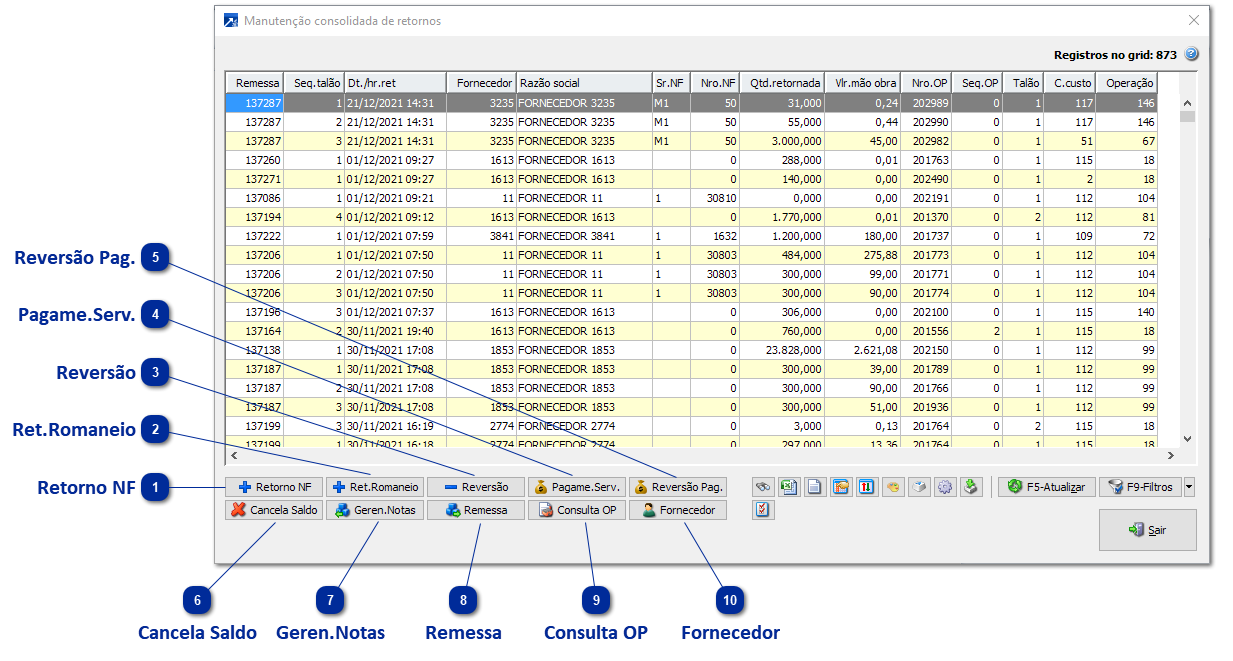
Task: Export the grid with the Excel icon
Action: (789, 488)
